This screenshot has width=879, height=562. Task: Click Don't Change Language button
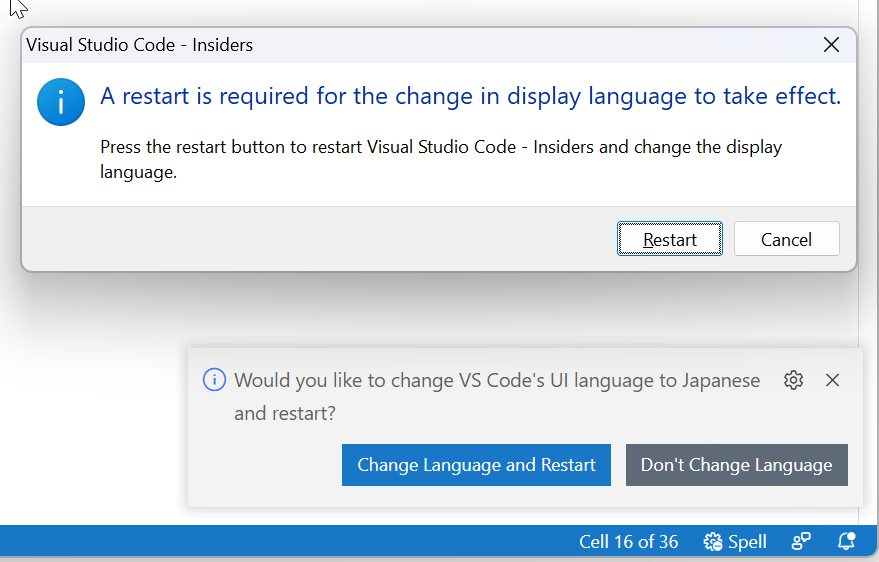point(736,465)
